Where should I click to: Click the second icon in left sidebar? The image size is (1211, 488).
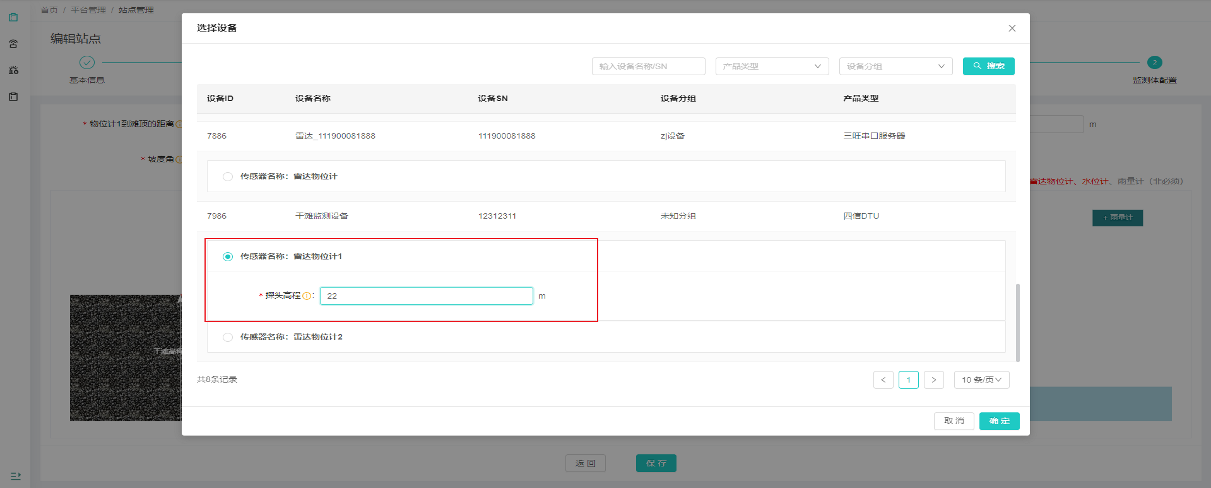(13, 44)
